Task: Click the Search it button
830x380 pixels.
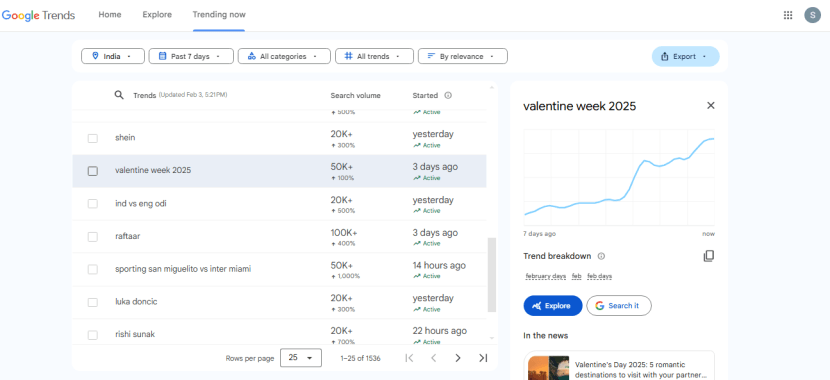Action: click(x=619, y=305)
